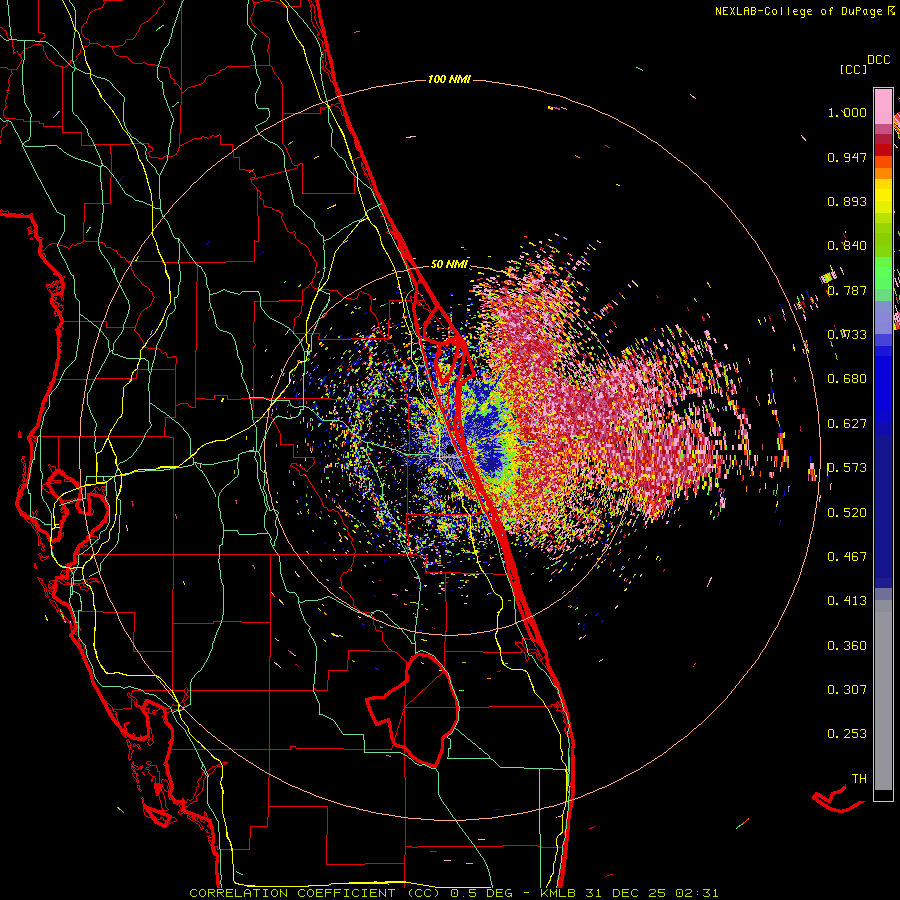Click the 0.573 scale value
900x900 pixels.
847,468
